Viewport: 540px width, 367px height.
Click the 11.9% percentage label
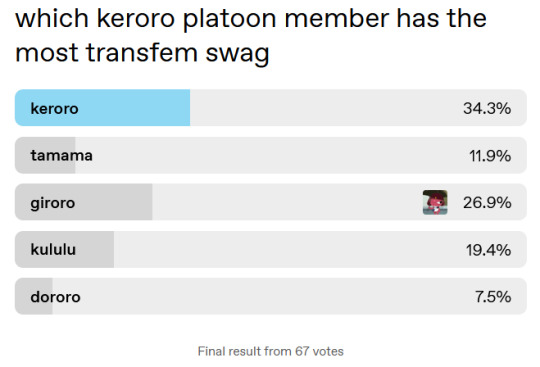click(490, 156)
